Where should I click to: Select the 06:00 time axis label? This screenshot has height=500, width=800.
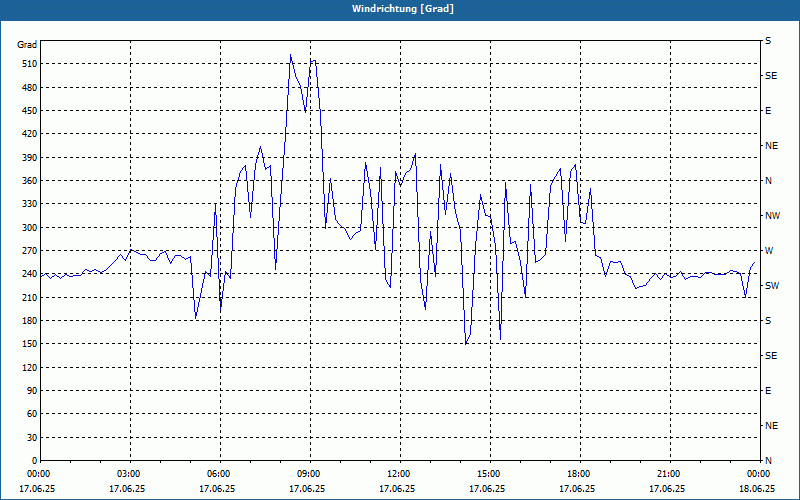(x=217, y=473)
